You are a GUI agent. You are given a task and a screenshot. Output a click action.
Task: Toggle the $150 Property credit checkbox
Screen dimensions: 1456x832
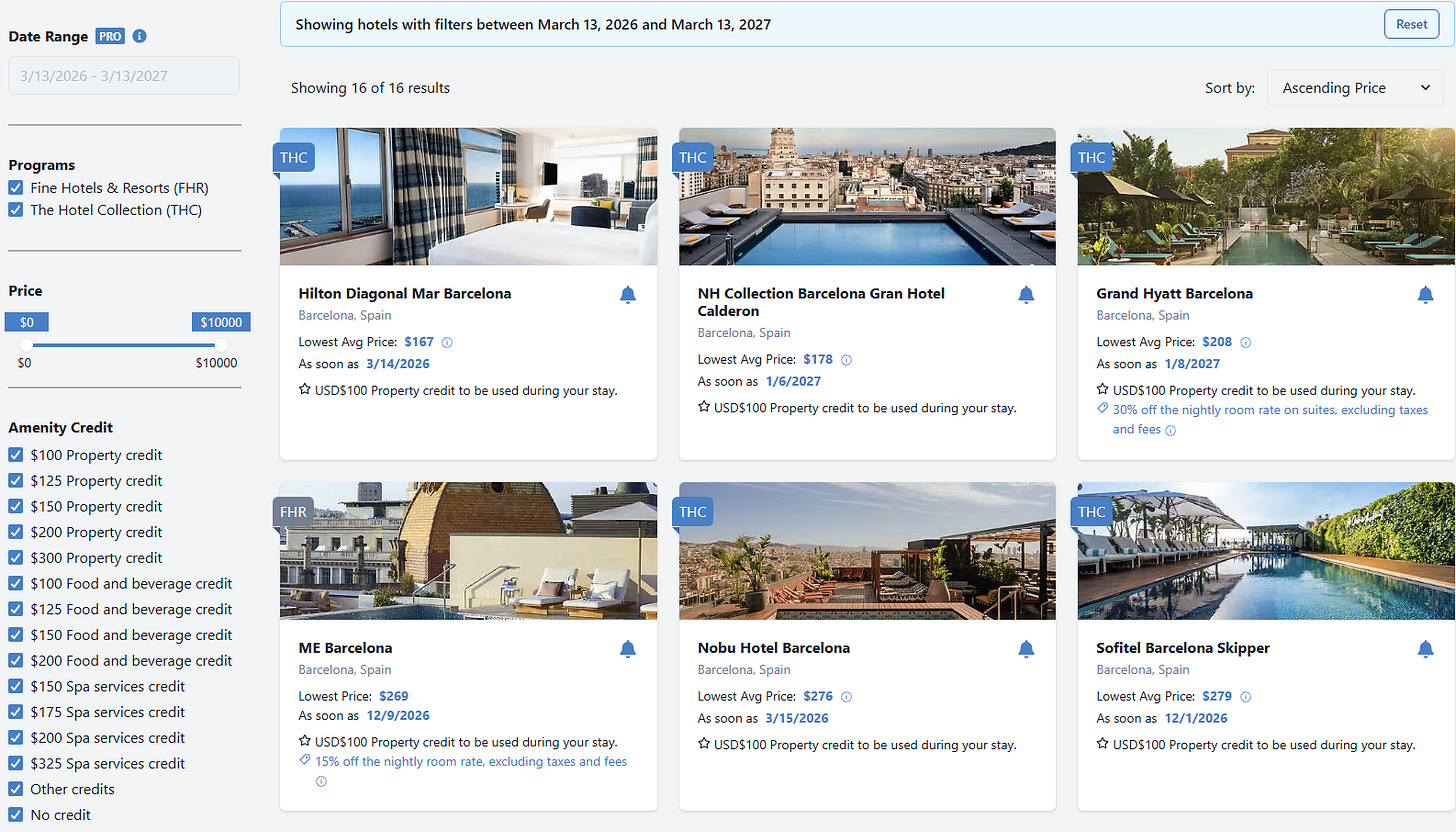16,507
